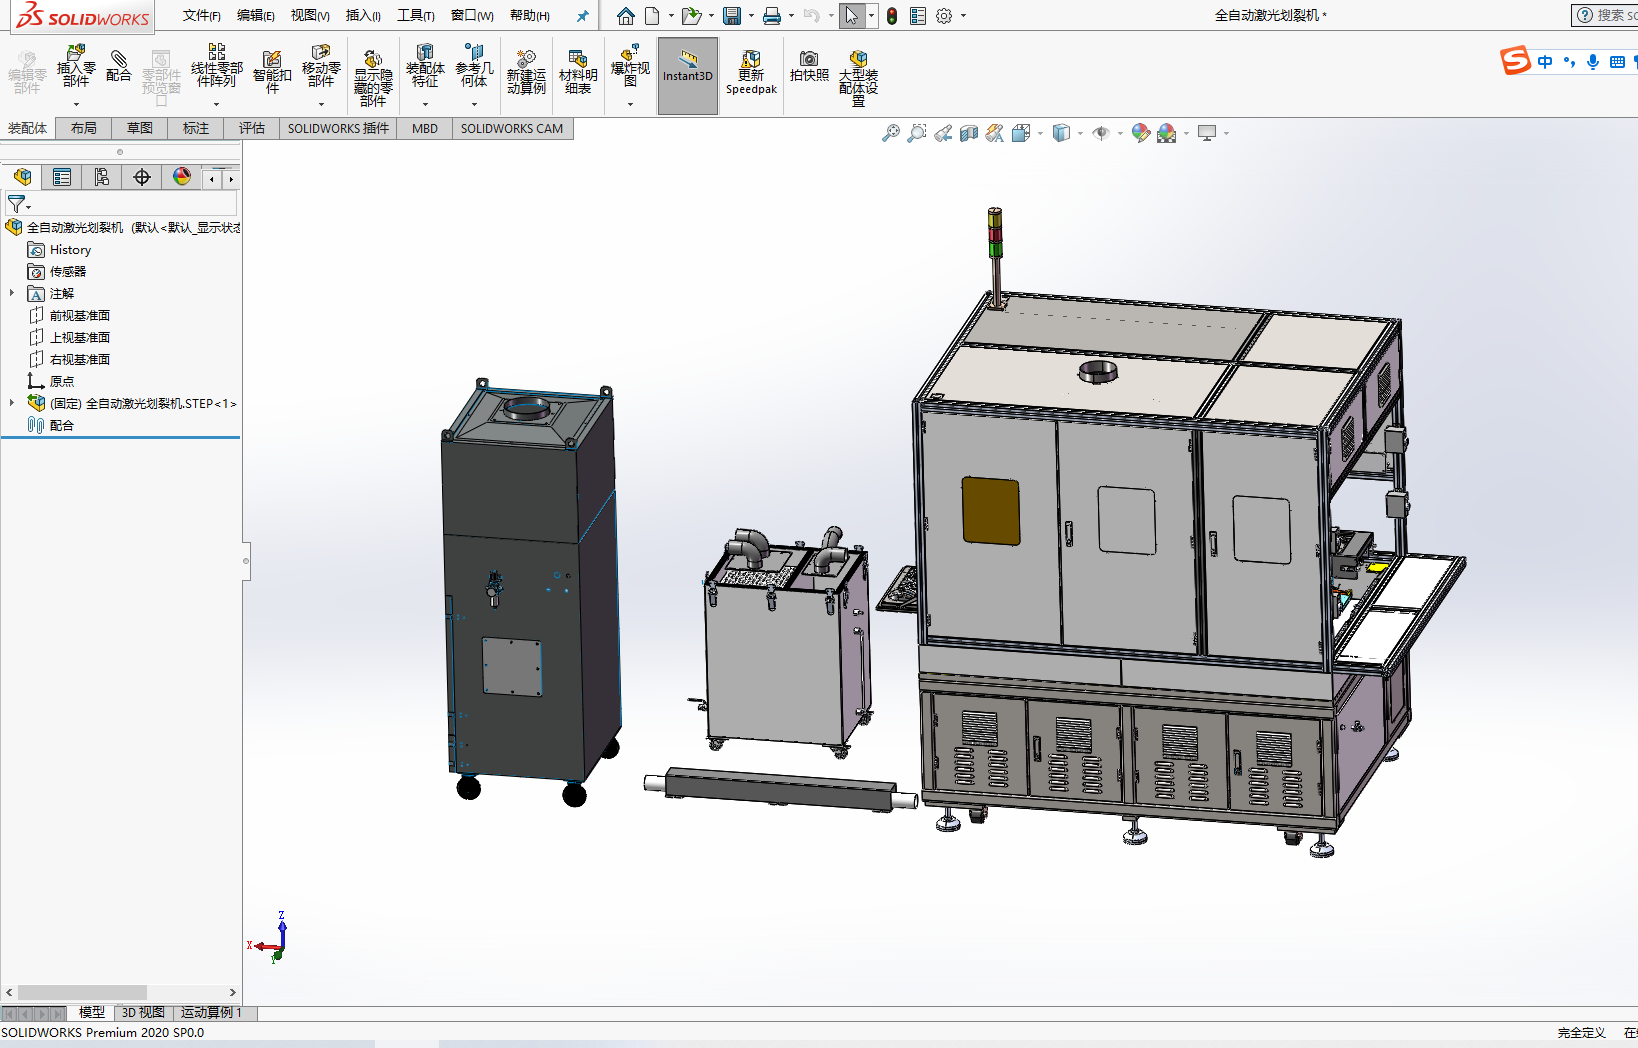Click the Insert Components (插入零部件) icon
This screenshot has height=1048, width=1638.
(x=76, y=66)
